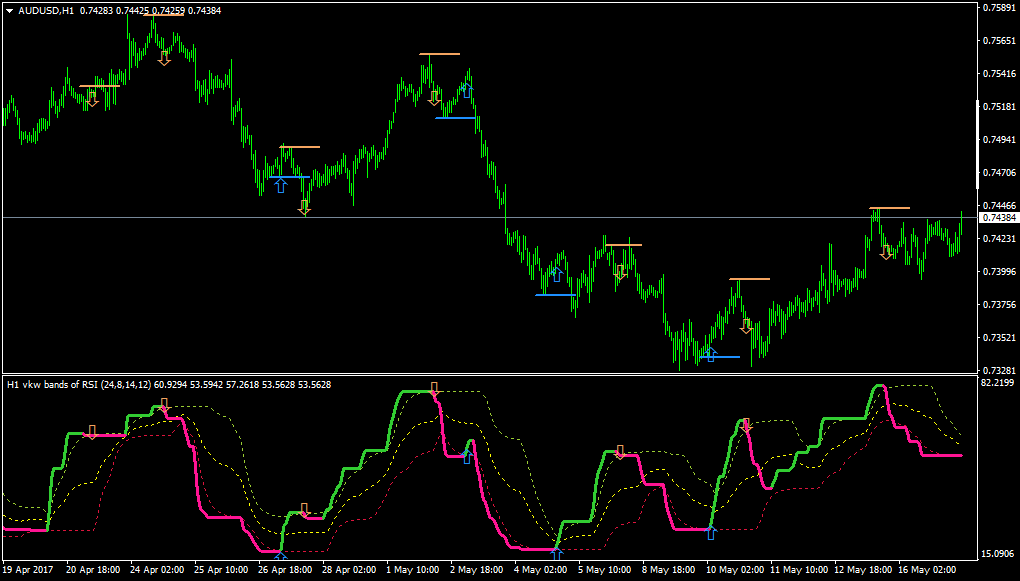Select the horizontal grey bid price line

(x=489, y=217)
